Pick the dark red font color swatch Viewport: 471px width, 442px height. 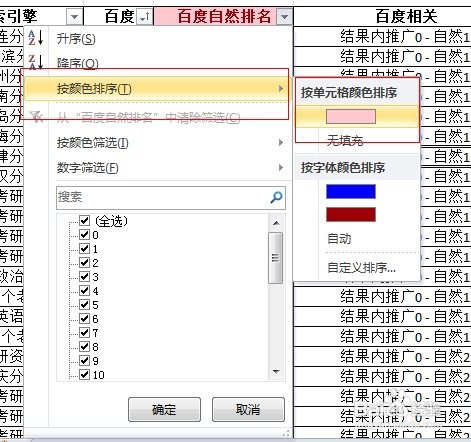[351, 215]
